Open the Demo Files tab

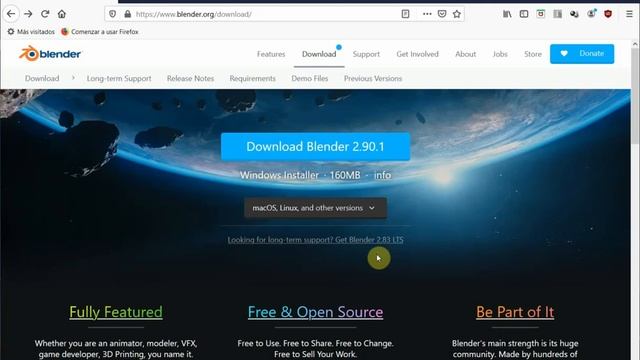pyautogui.click(x=309, y=78)
